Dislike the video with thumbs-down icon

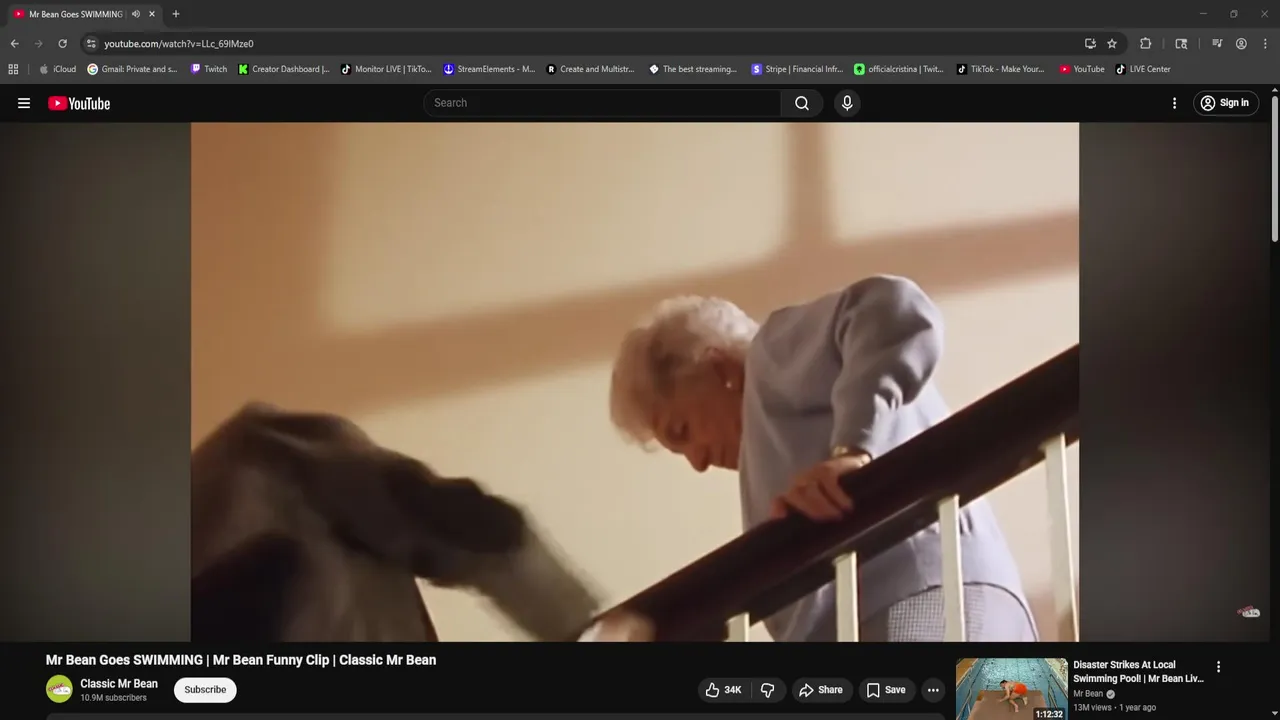click(768, 690)
